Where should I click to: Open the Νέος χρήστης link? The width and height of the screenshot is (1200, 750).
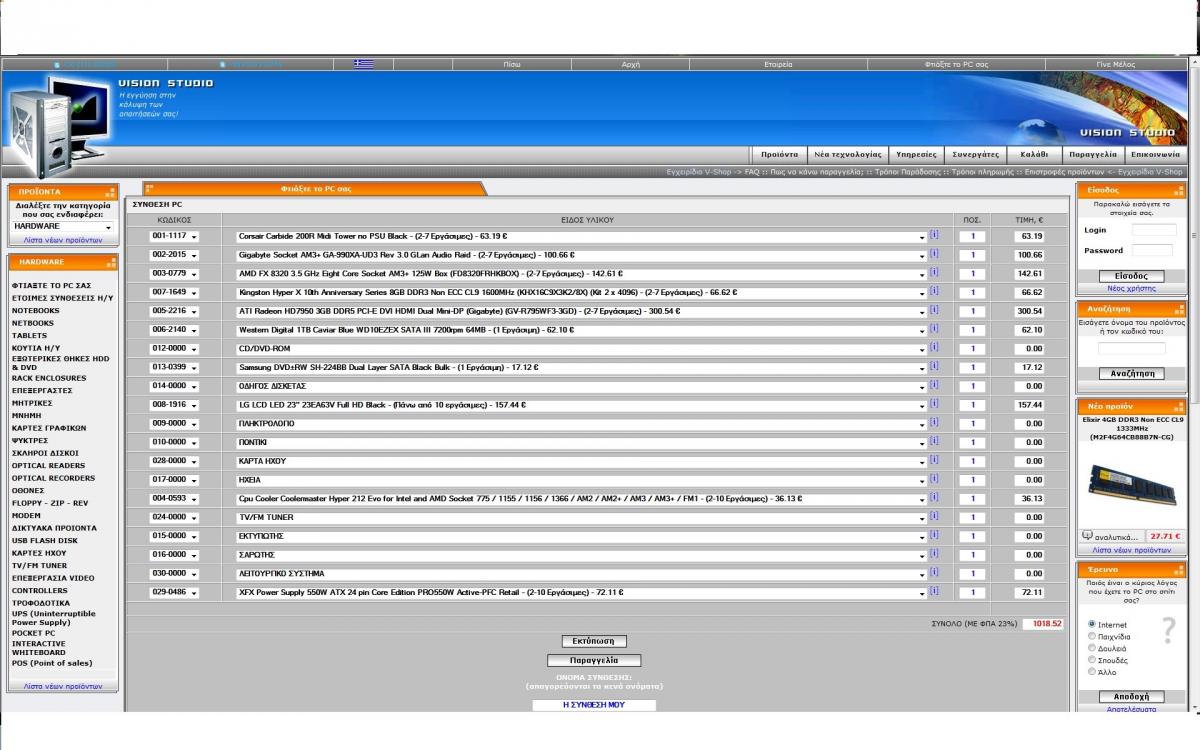pyautogui.click(x=1131, y=288)
